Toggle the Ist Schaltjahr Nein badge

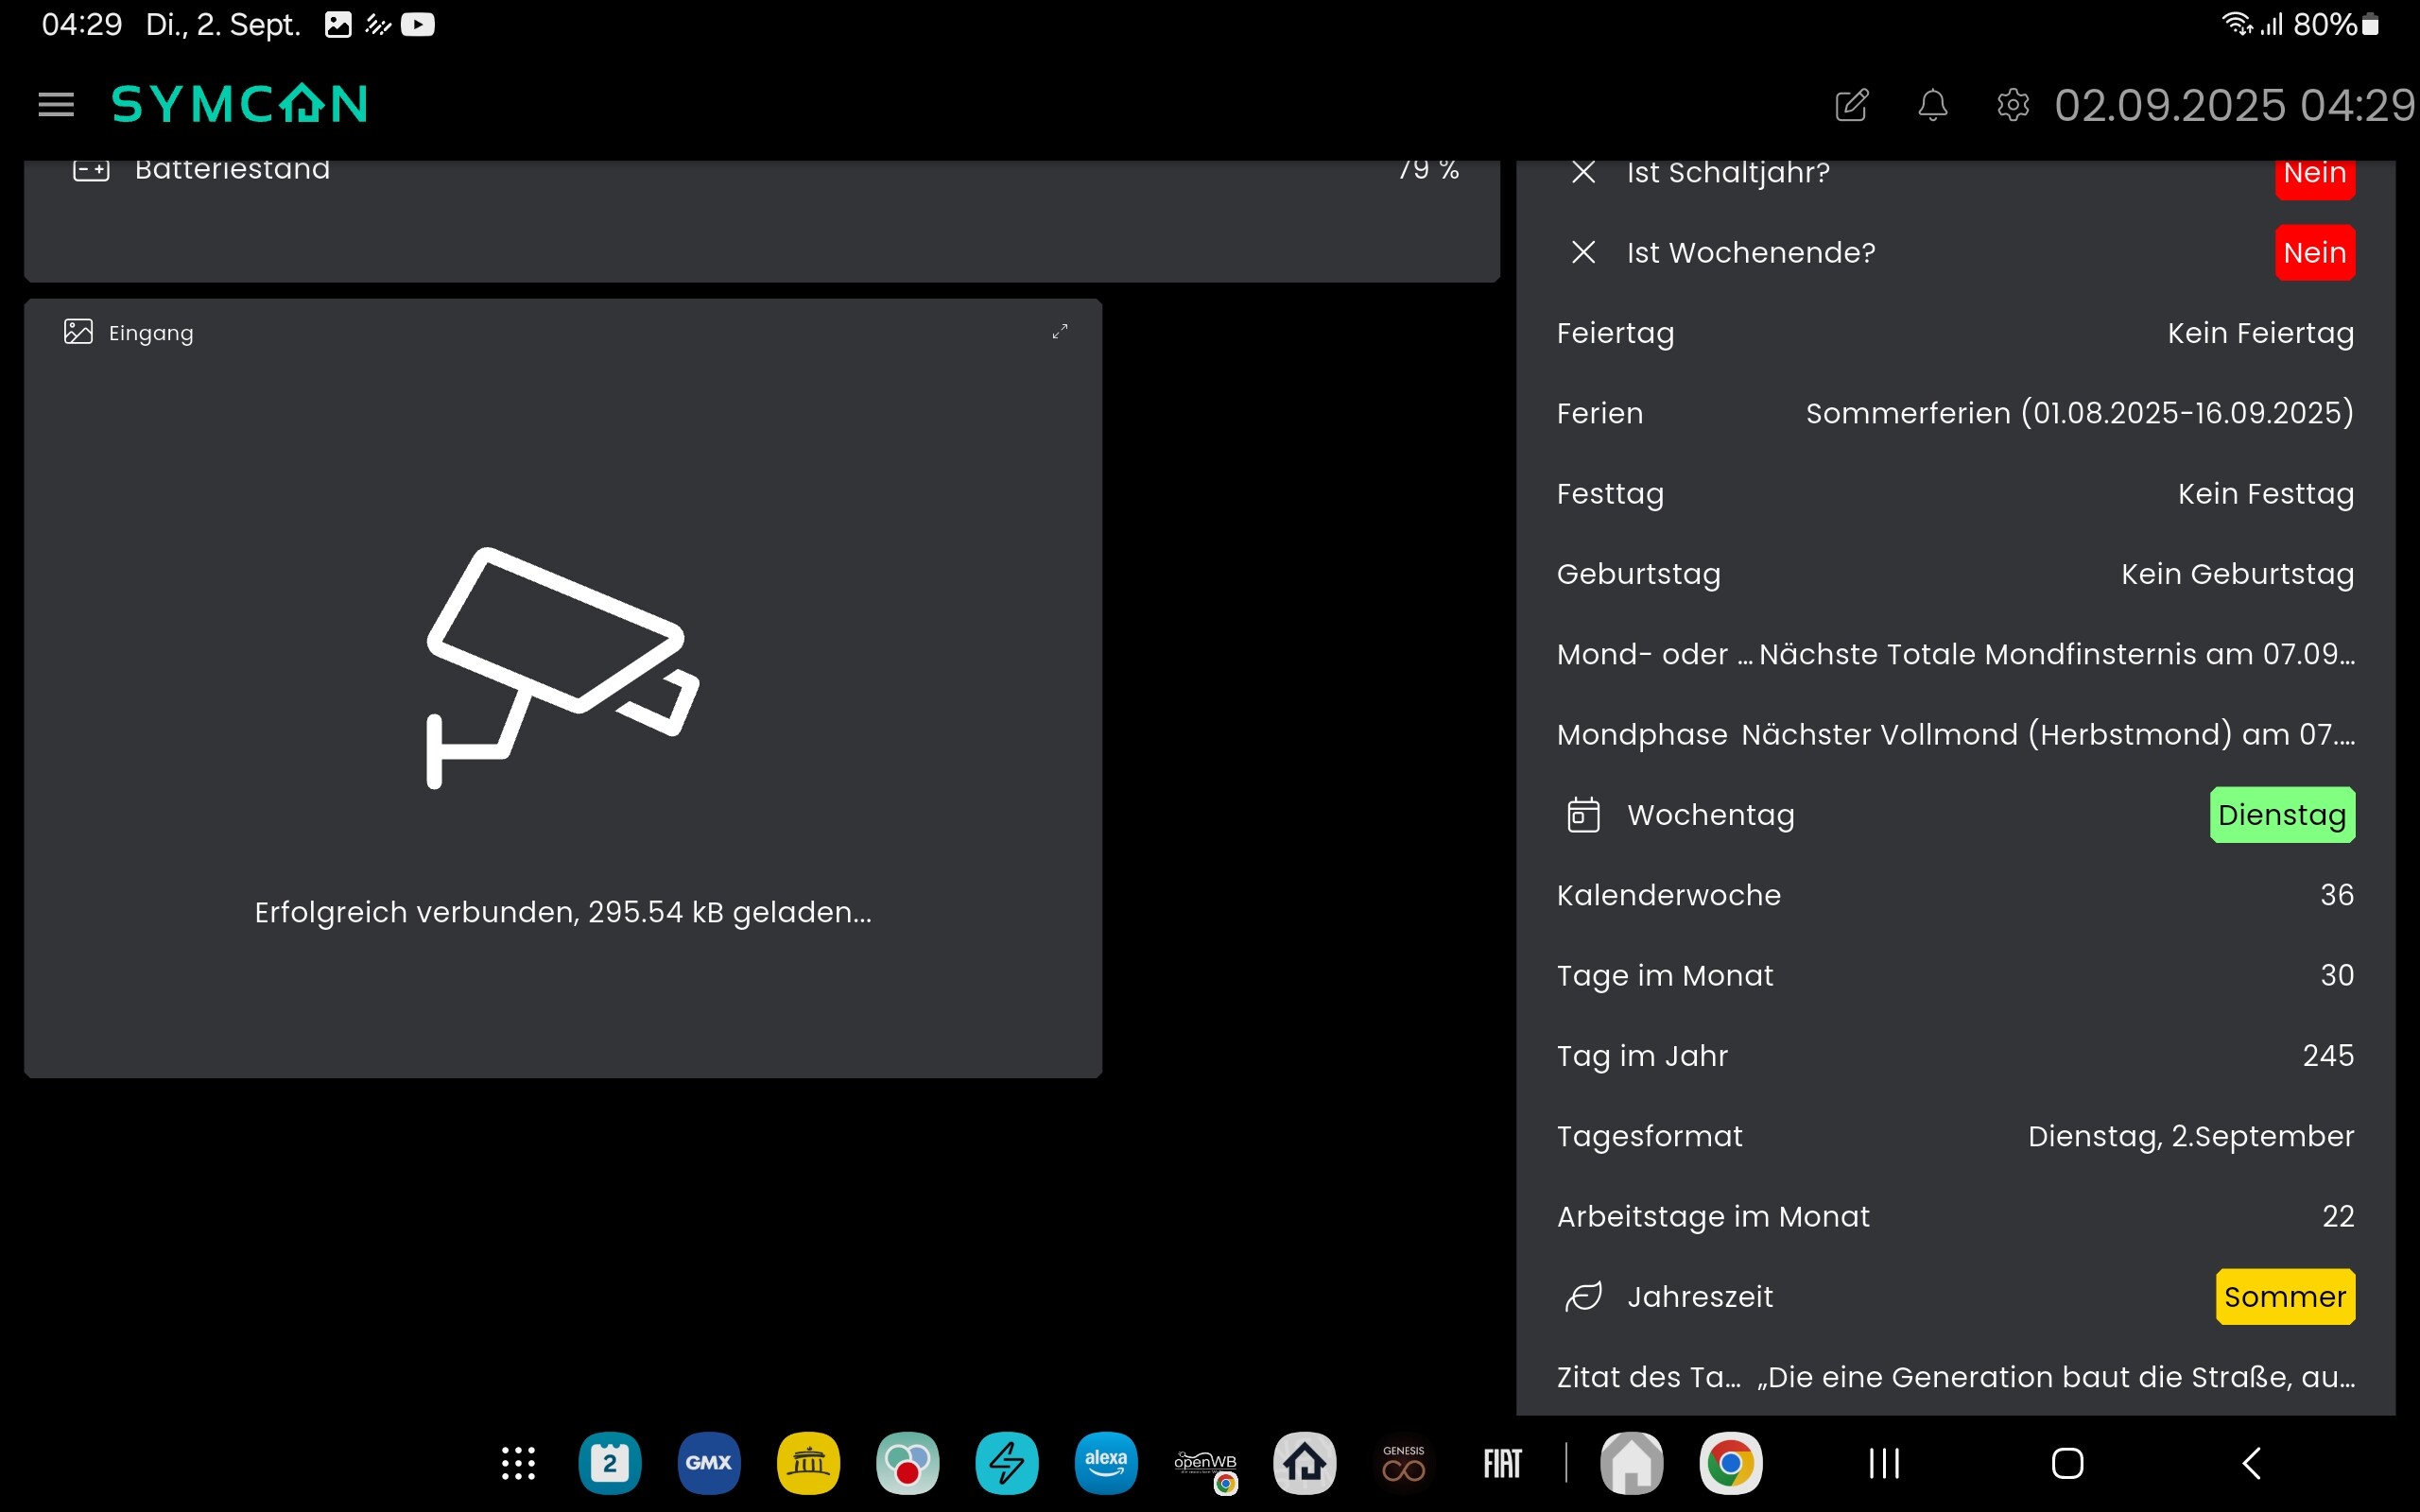tap(2314, 177)
